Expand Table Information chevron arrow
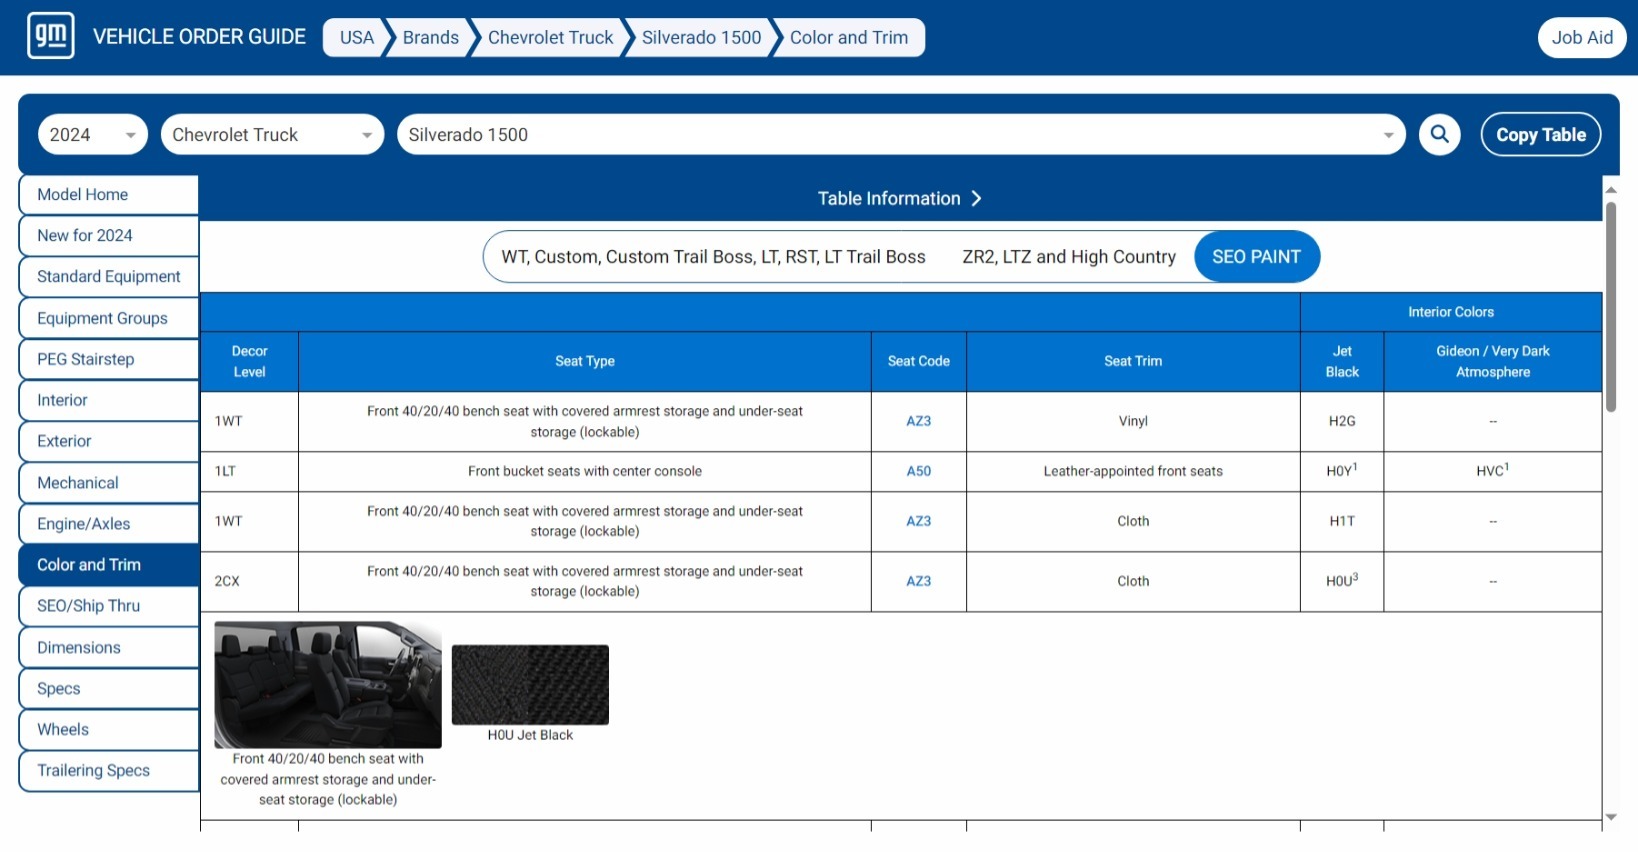 tap(977, 198)
